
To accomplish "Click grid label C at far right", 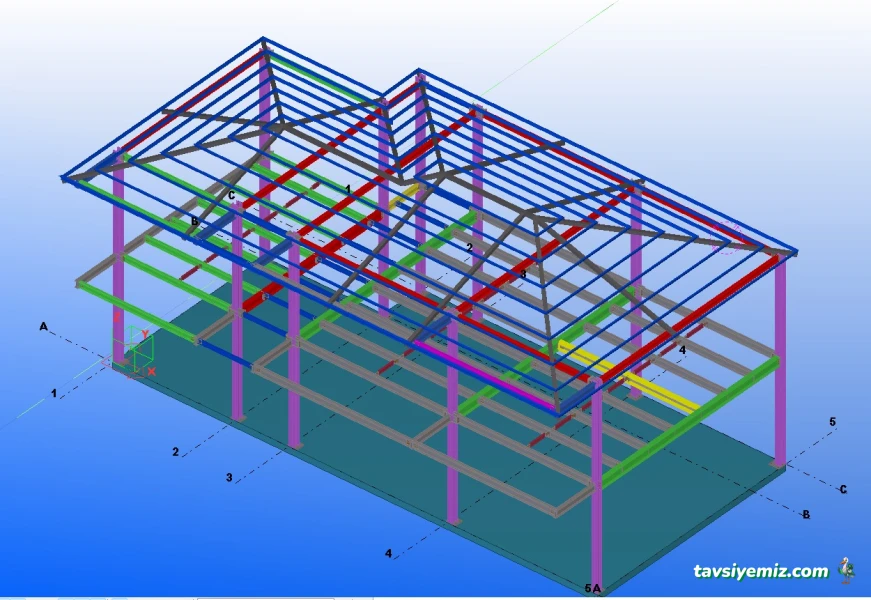I will [x=843, y=489].
